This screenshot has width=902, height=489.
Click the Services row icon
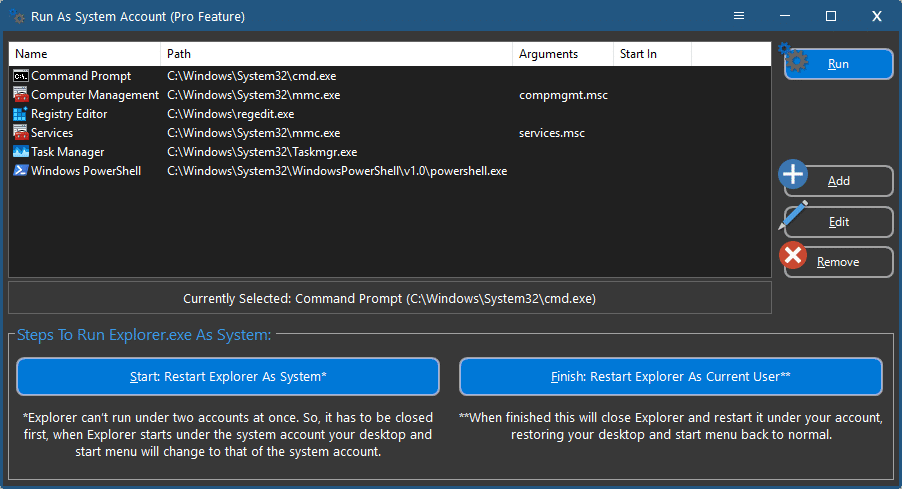coord(20,133)
